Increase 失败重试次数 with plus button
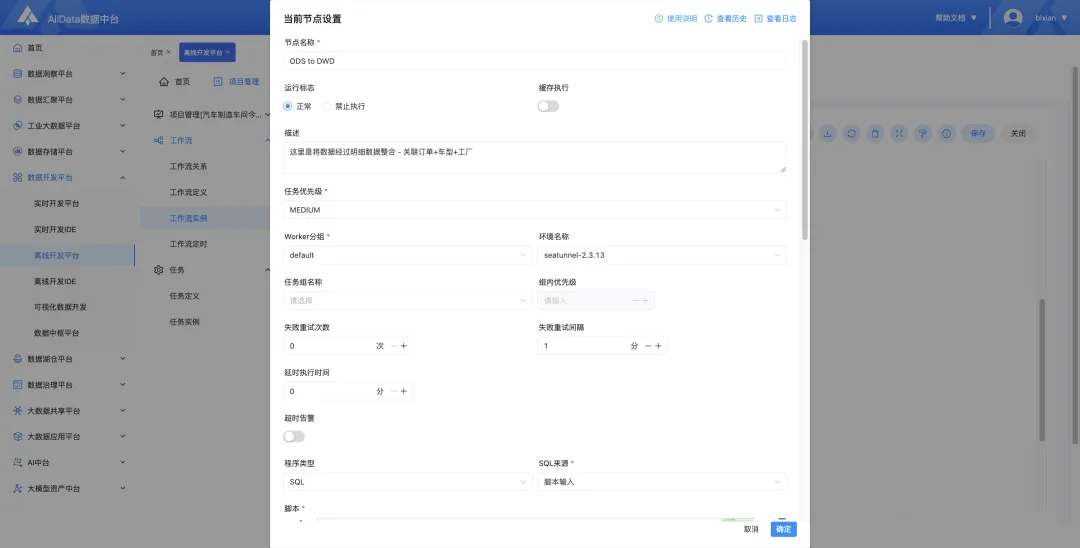Viewport: 1080px width, 548px height. [404, 346]
